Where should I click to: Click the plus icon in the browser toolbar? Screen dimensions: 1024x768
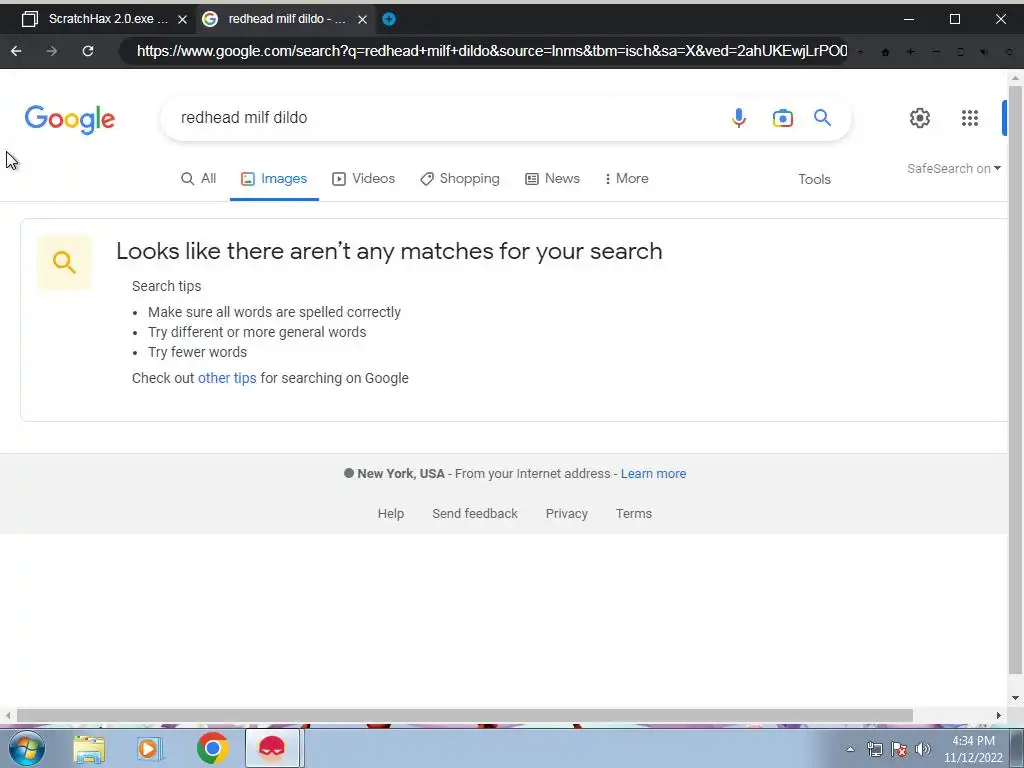point(910,52)
